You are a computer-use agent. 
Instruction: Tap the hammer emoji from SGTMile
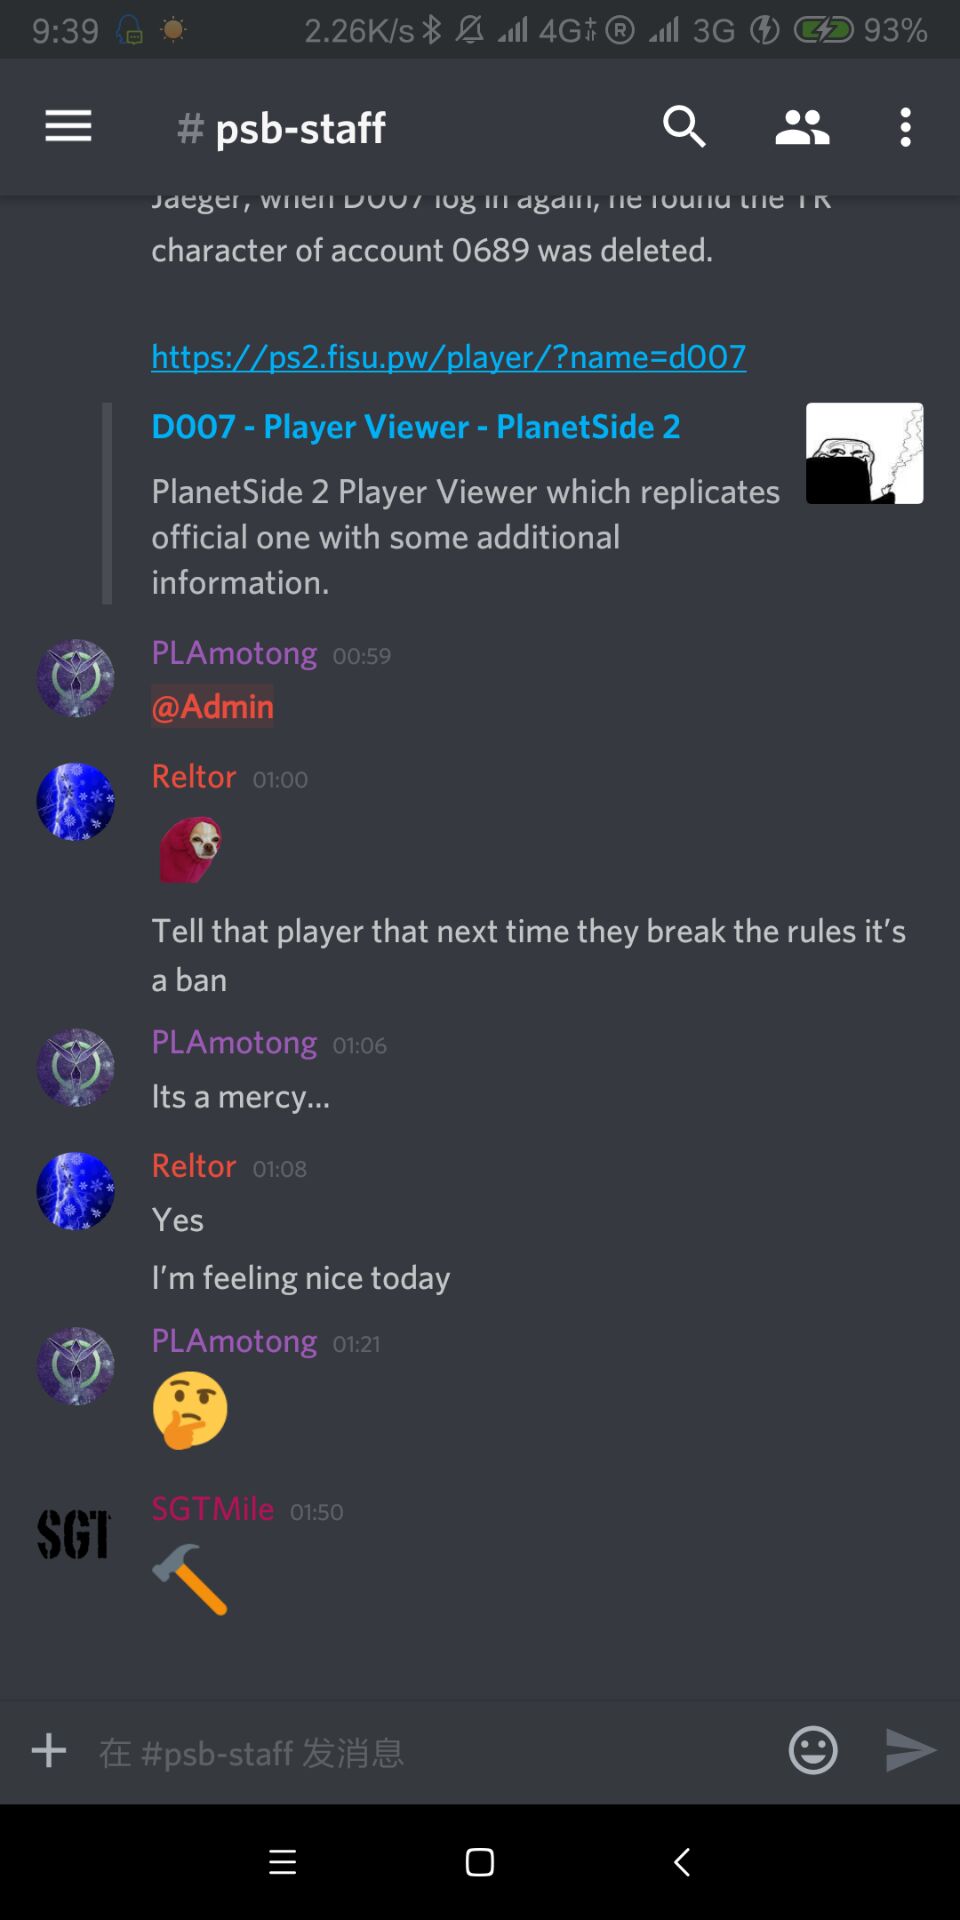[190, 1579]
